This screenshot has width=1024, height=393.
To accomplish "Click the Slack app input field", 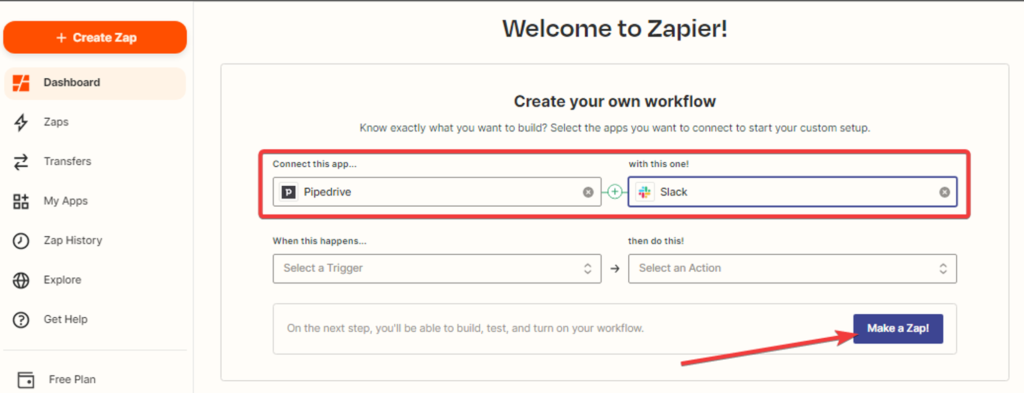I will [x=793, y=192].
